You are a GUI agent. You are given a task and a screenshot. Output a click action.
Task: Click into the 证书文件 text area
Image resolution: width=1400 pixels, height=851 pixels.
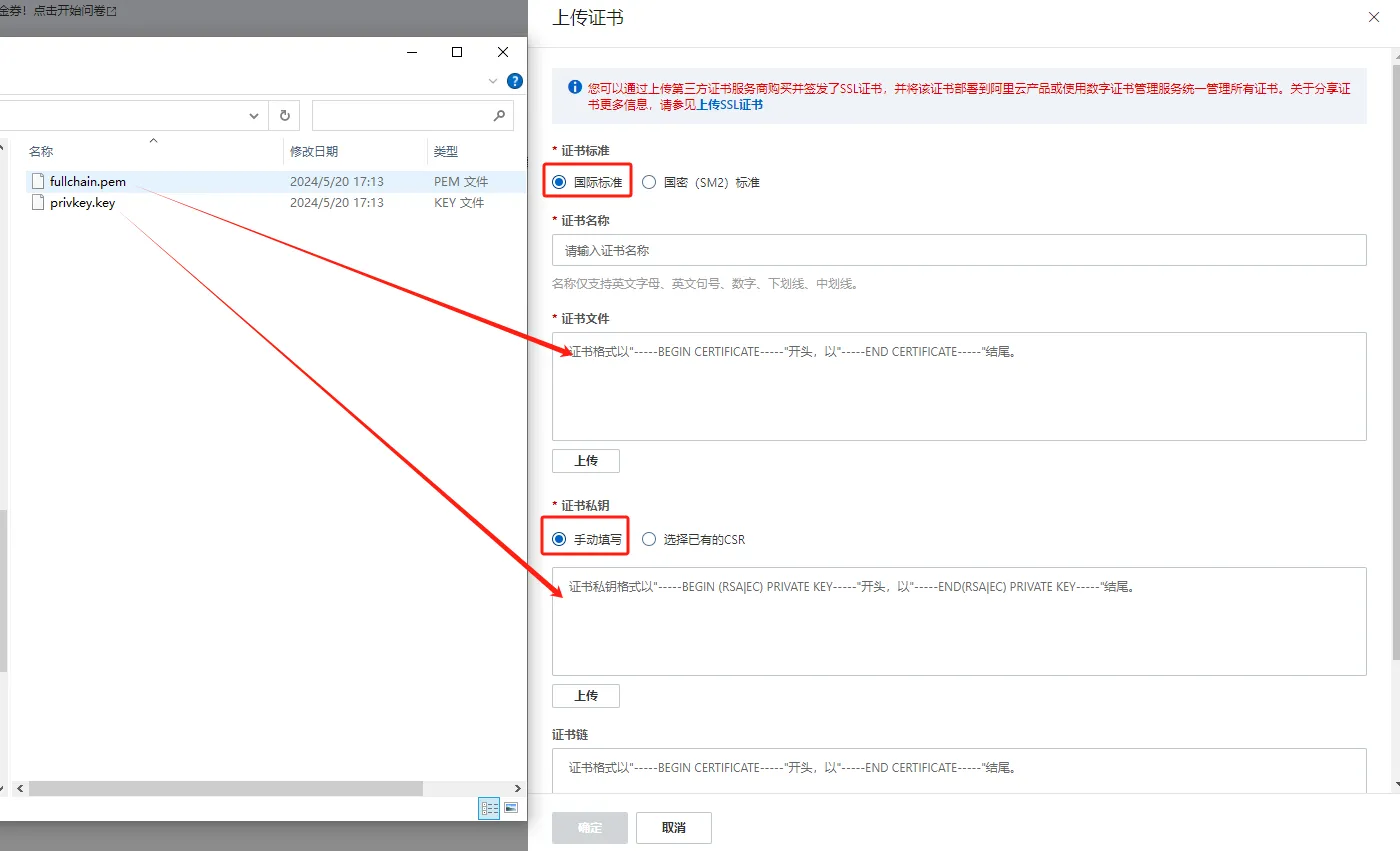(959, 386)
